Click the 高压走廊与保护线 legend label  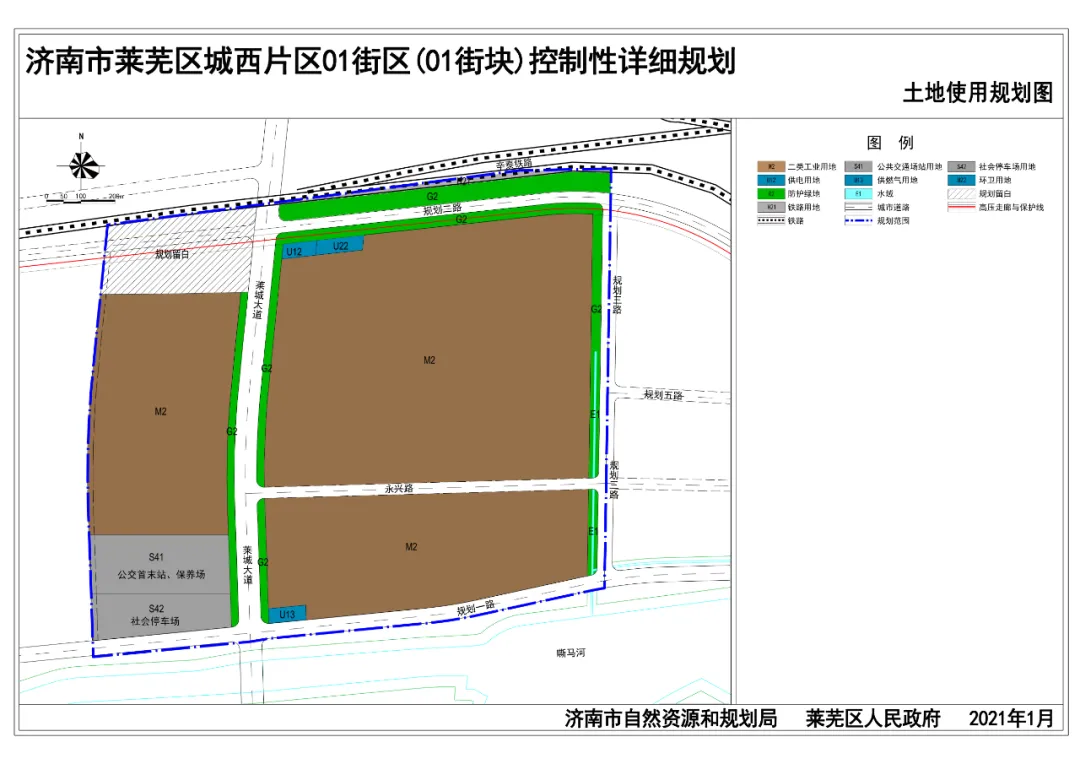[x=1011, y=207]
